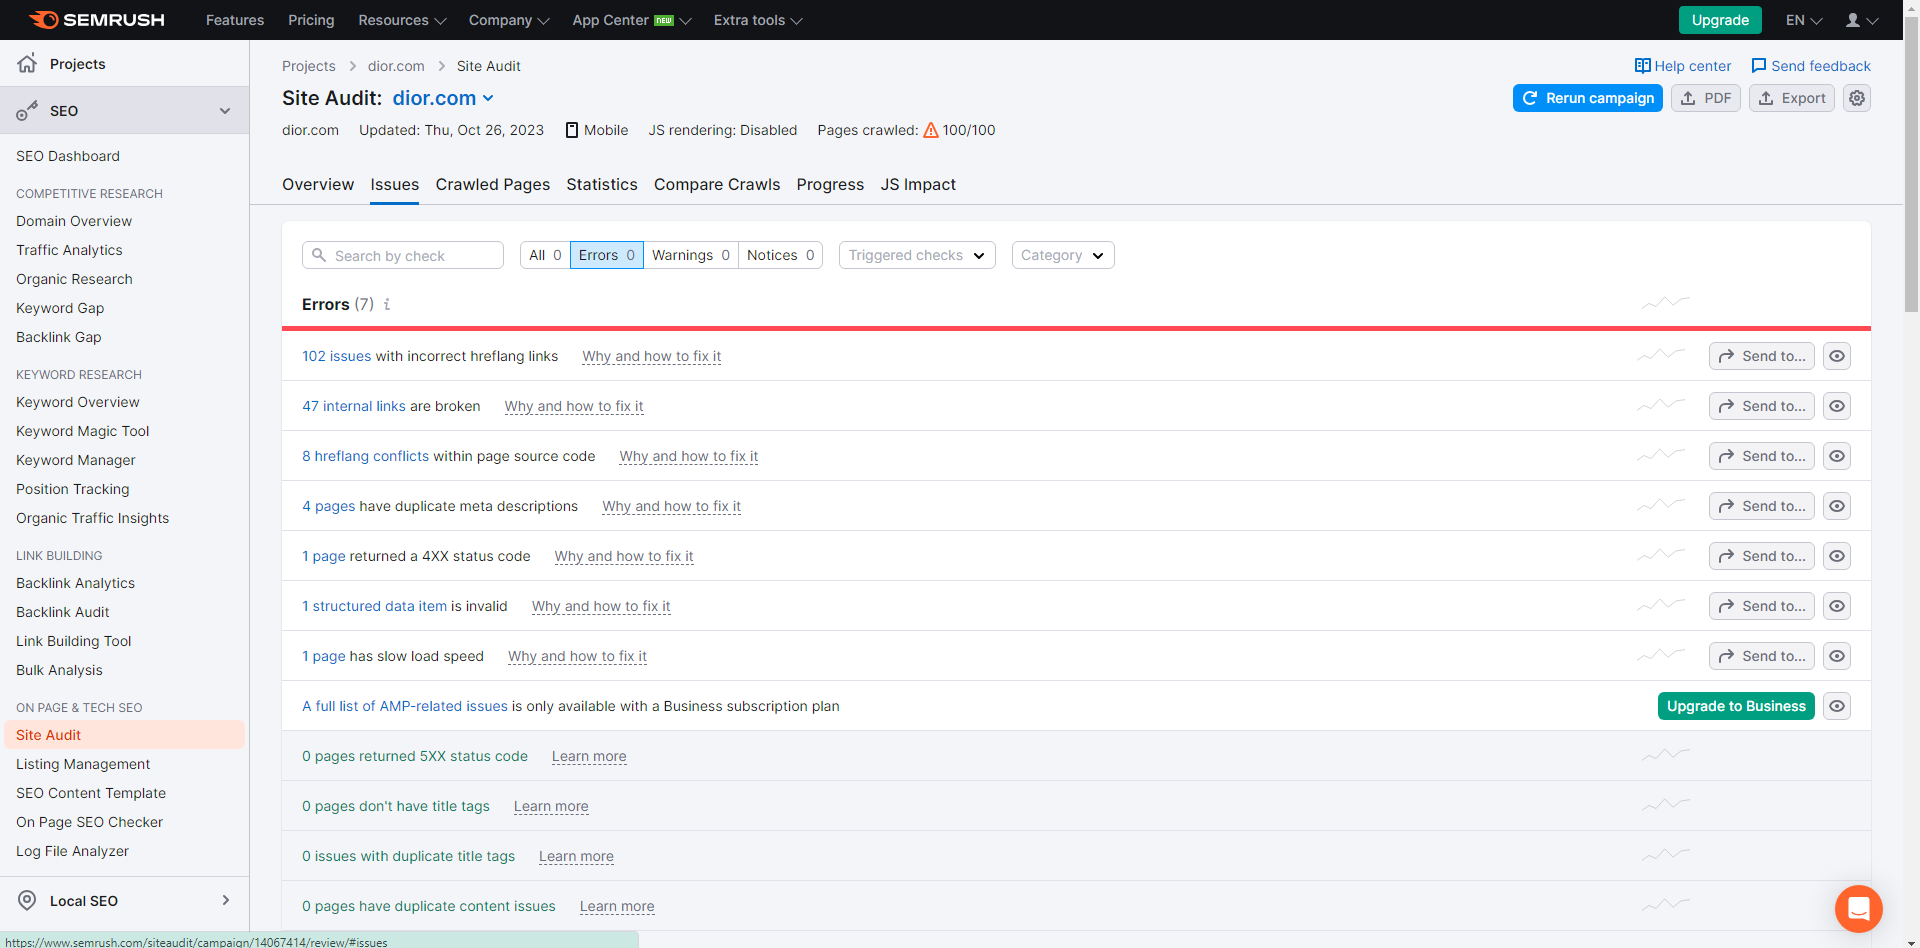
Task: Open the App Center menu
Action: tap(632, 20)
